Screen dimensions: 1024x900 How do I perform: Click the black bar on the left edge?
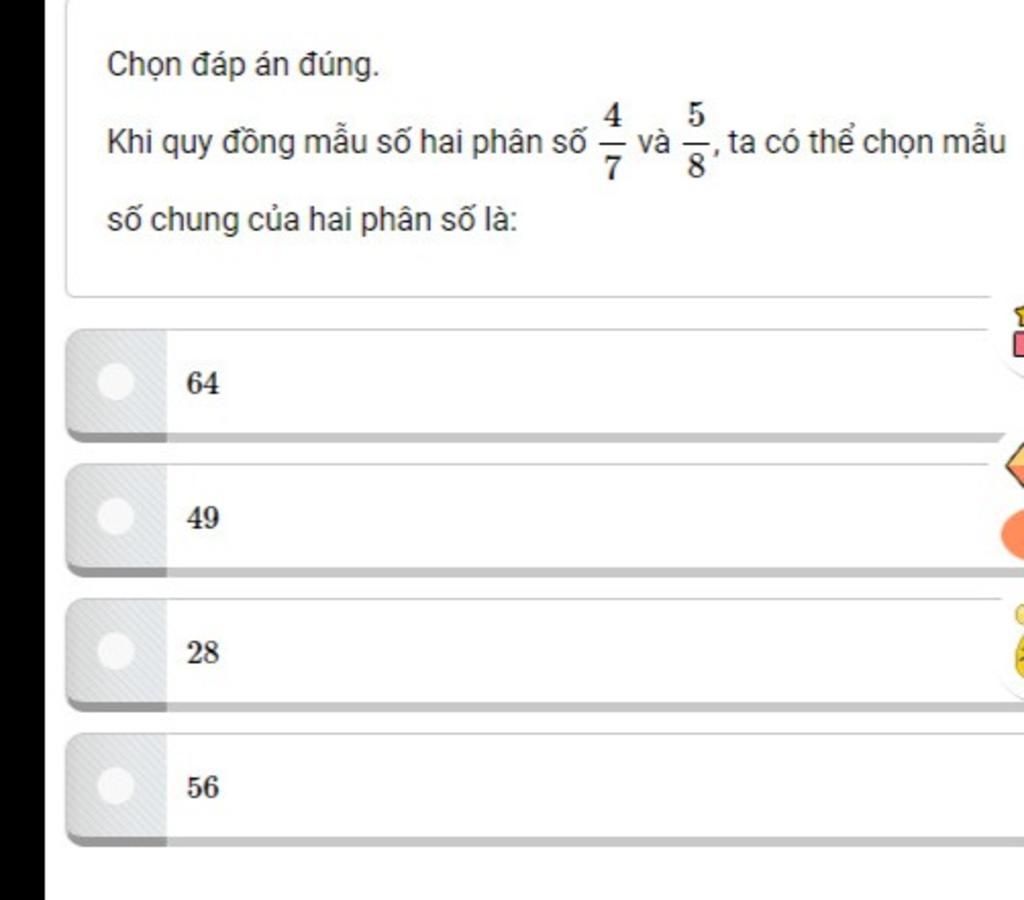22,450
